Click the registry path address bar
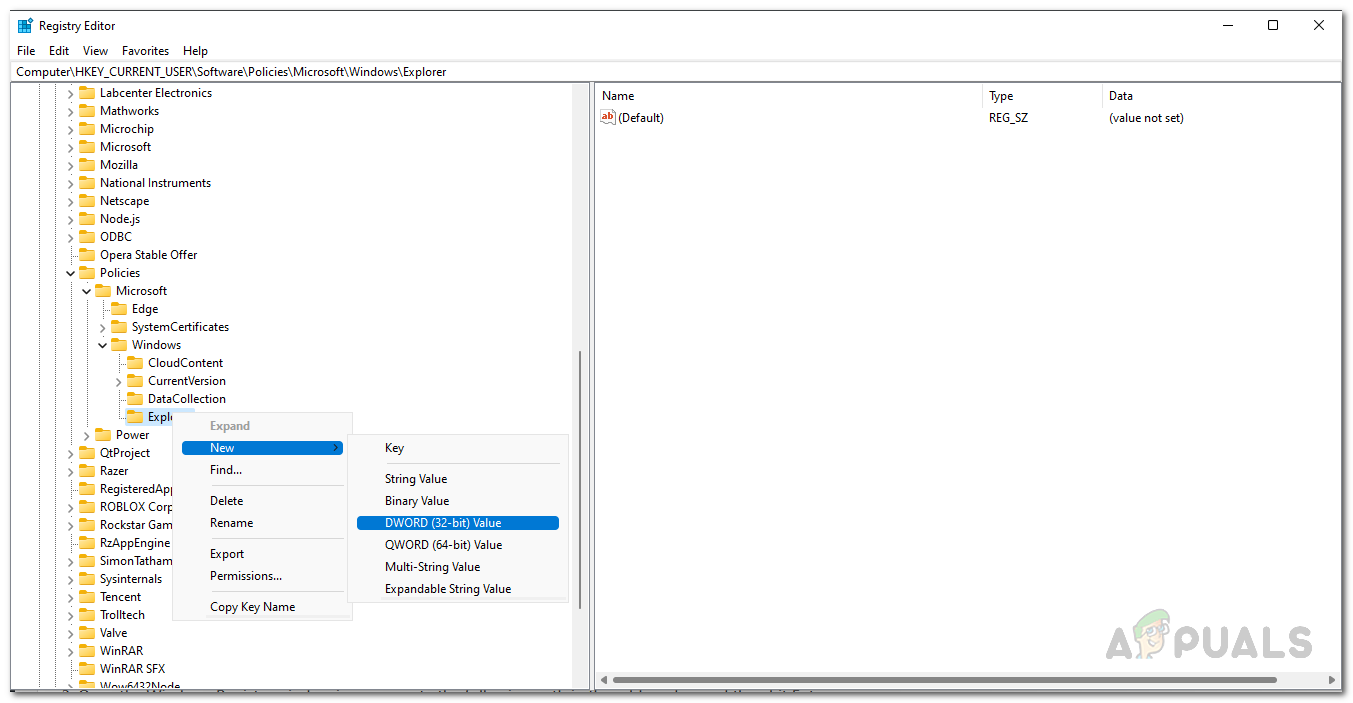 (x=676, y=72)
